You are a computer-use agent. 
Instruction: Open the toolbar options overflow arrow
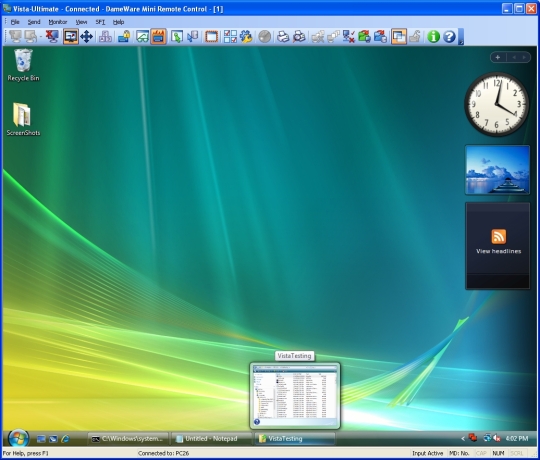461,37
